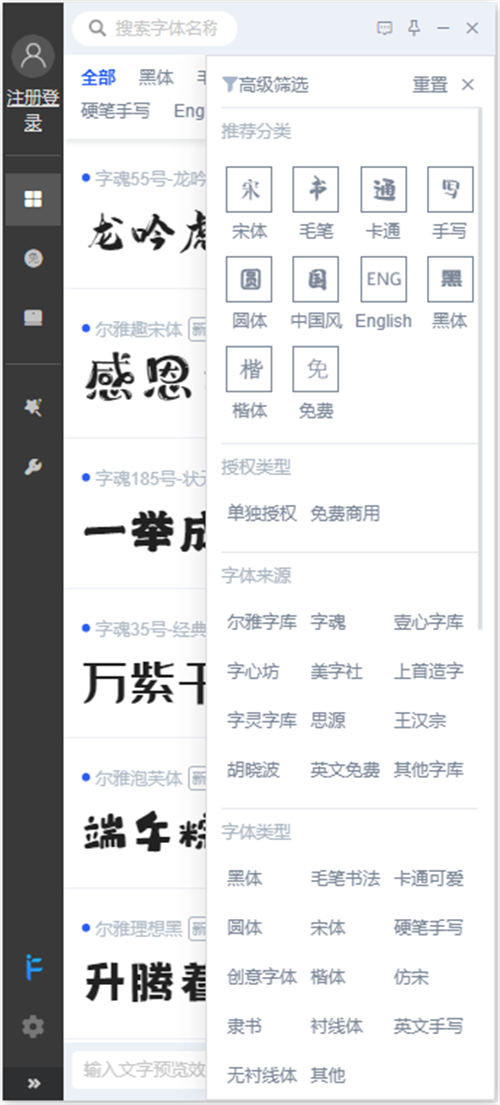Open the free fonts 免 sidebar icon
500x1105 pixels.
[33, 259]
